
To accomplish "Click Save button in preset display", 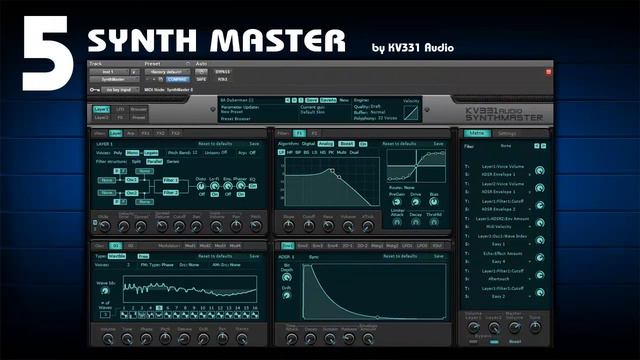I will click(311, 100).
